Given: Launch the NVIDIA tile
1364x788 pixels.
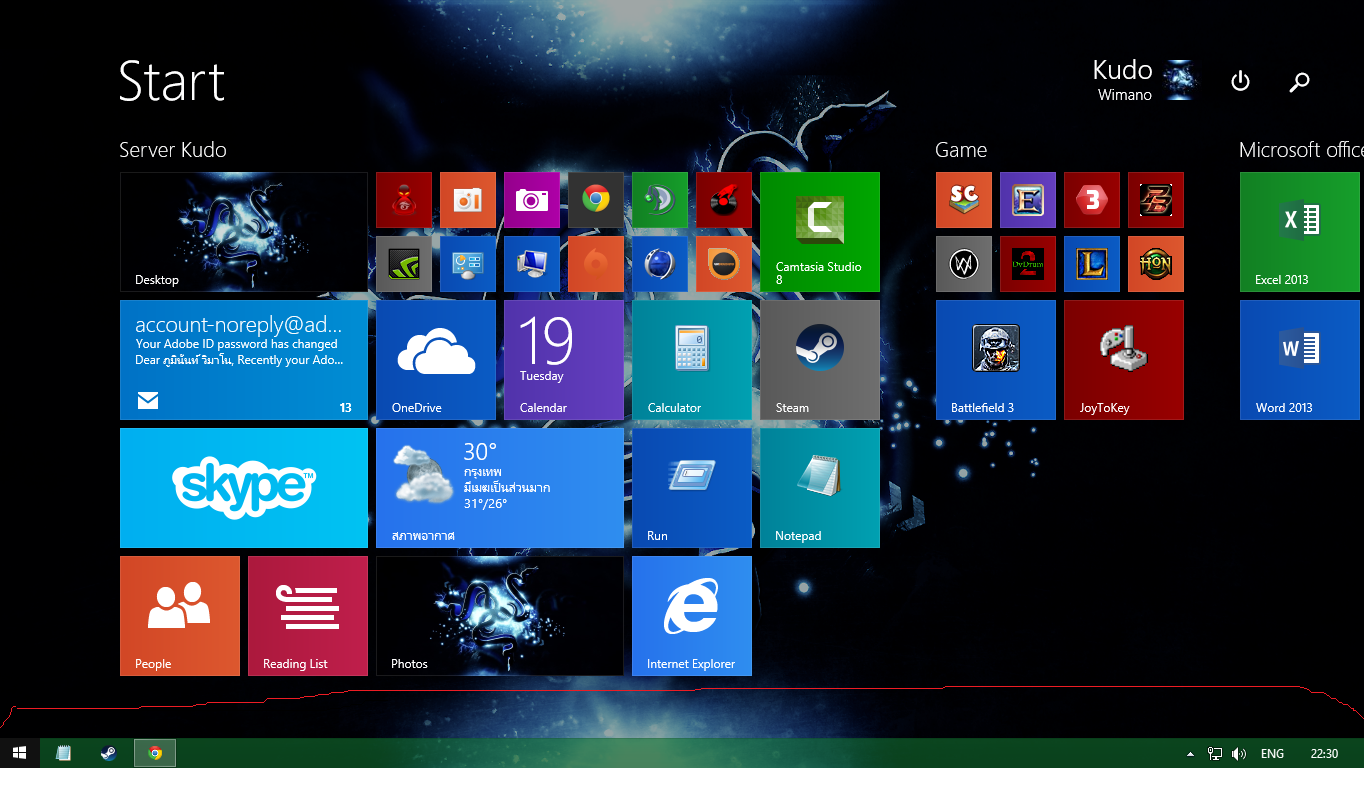Looking at the screenshot, I should [404, 264].
